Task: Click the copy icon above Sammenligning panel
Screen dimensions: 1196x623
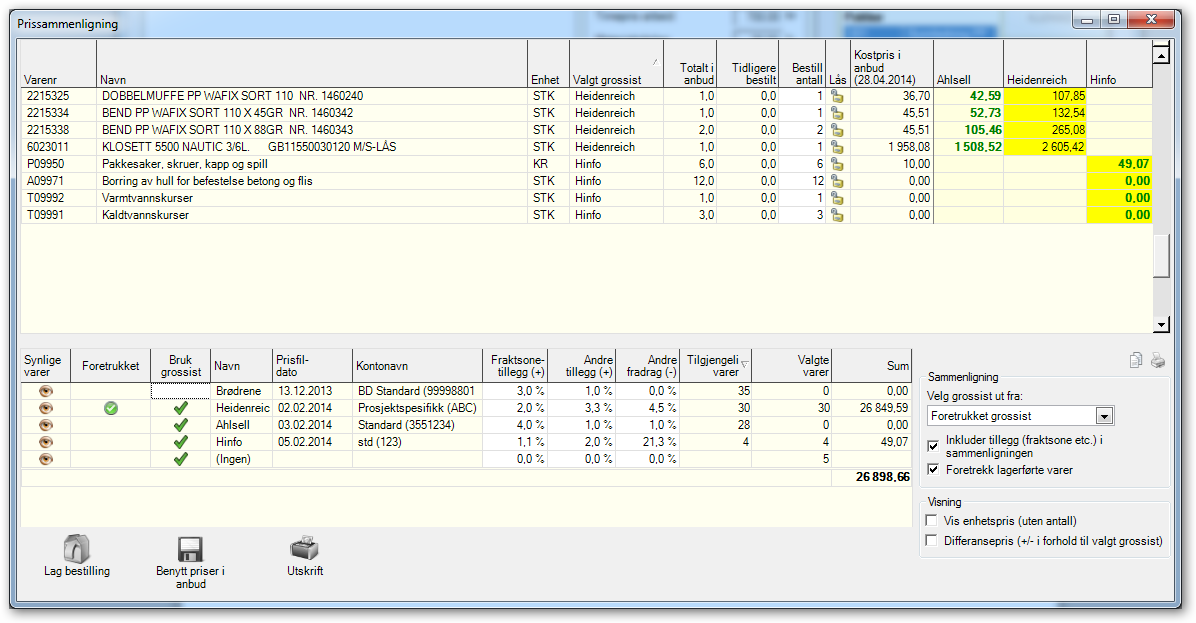Action: click(x=1136, y=360)
